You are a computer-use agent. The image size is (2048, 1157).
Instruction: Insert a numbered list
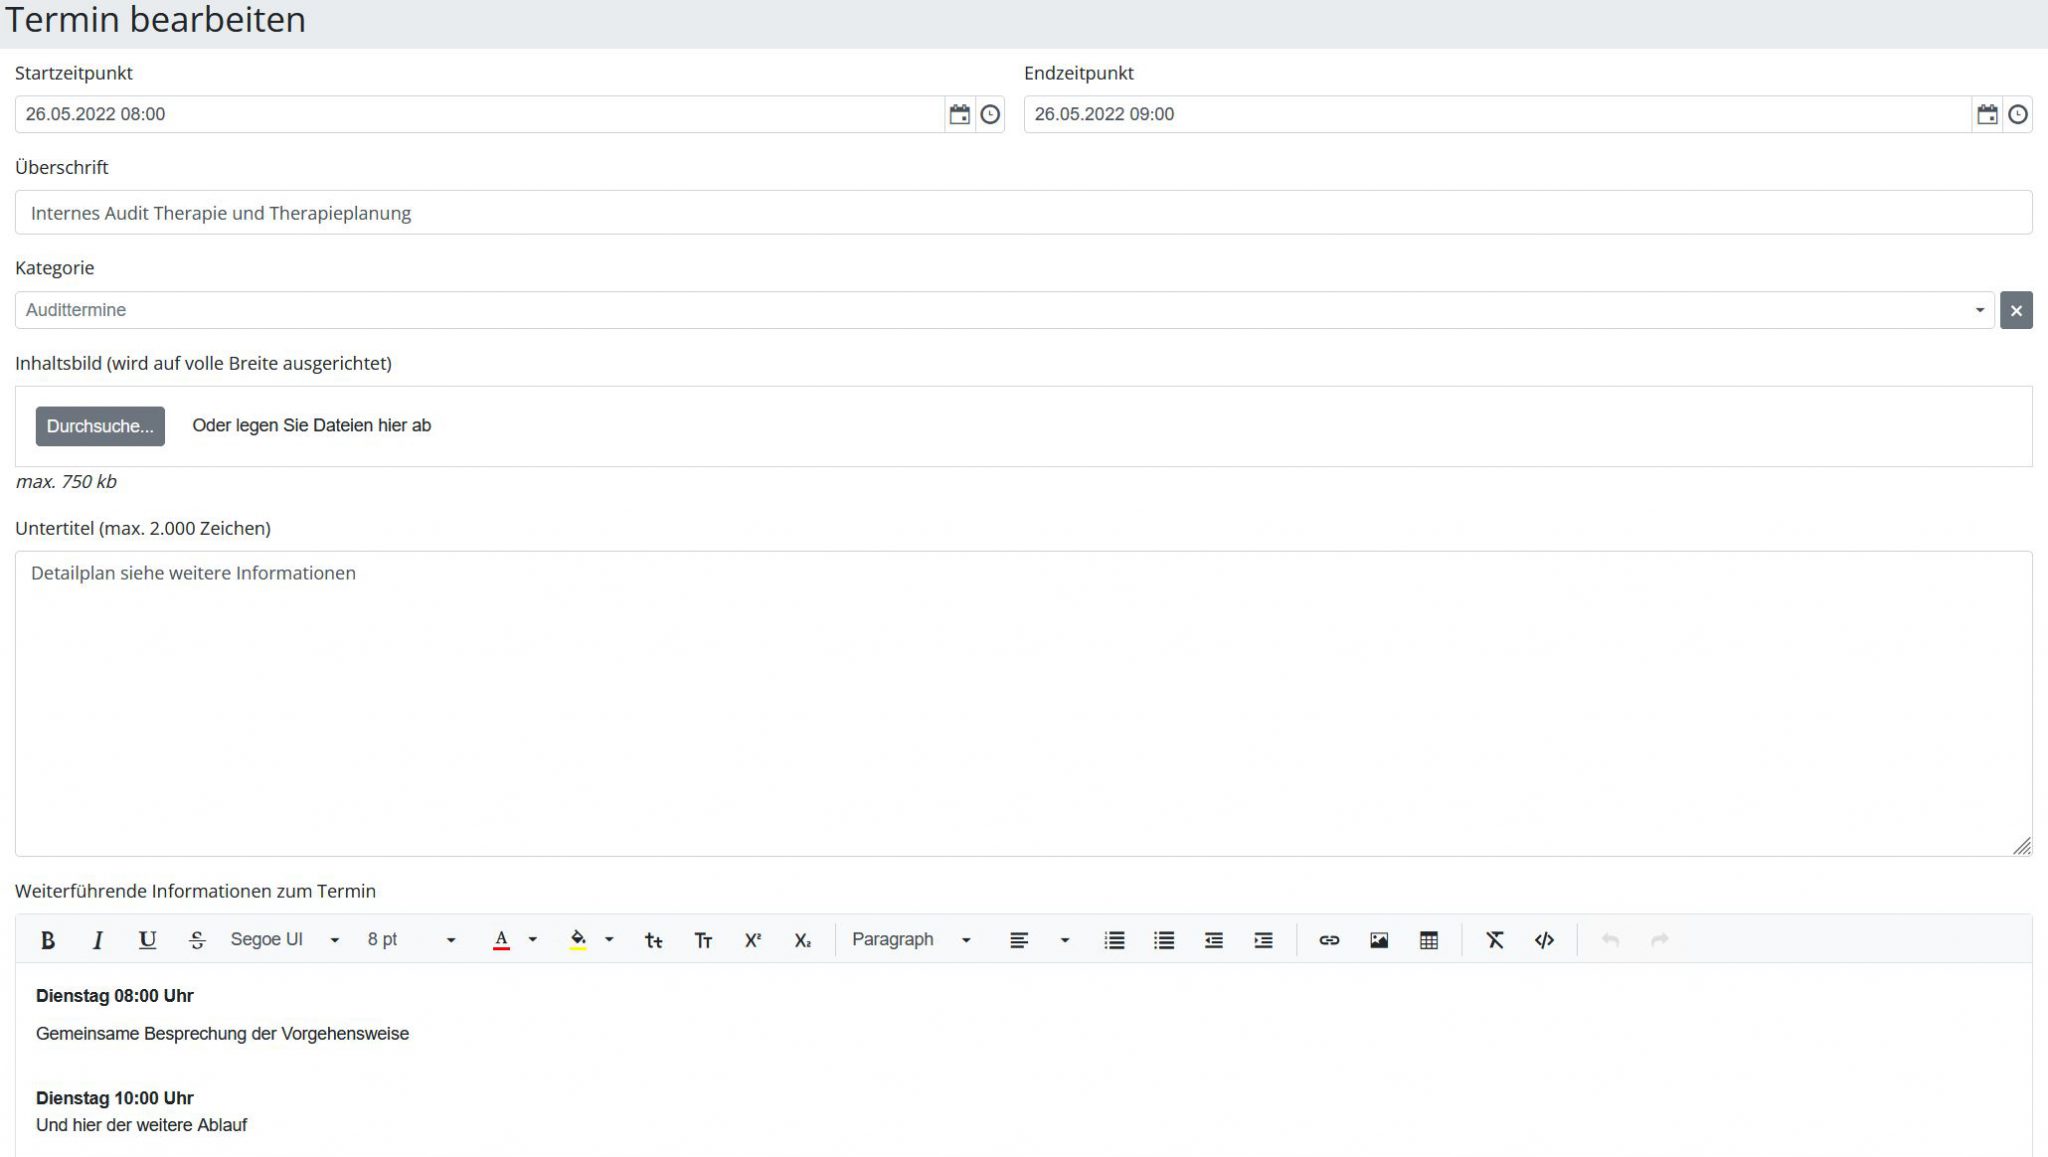(x=1114, y=940)
